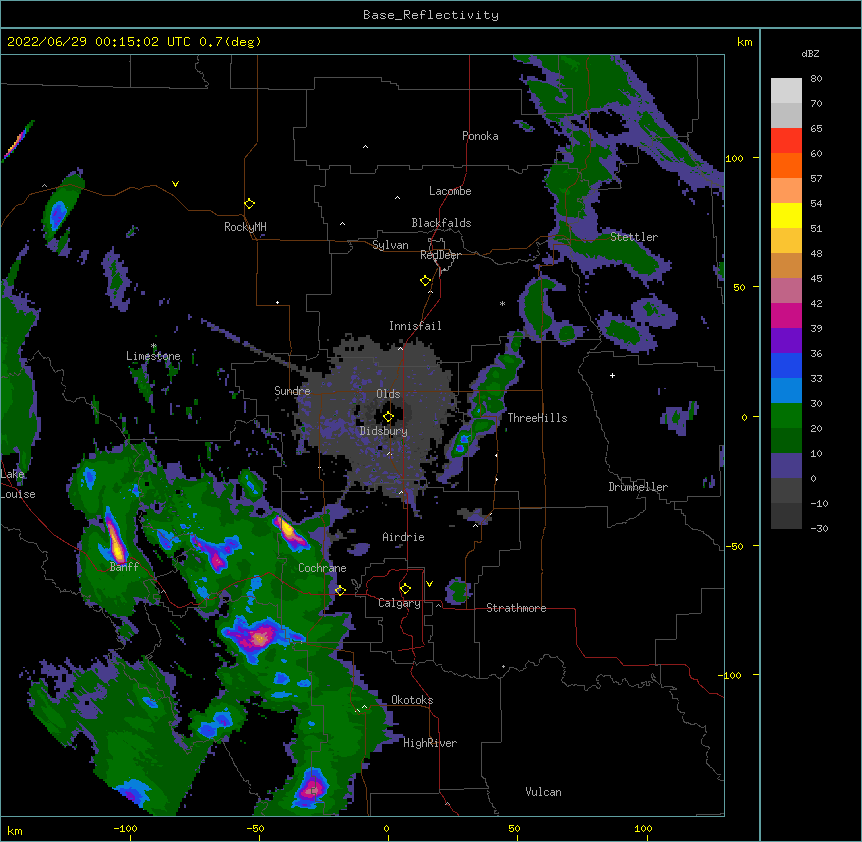Click the top-right km unit label
Screen dimensions: 862x842
click(744, 42)
